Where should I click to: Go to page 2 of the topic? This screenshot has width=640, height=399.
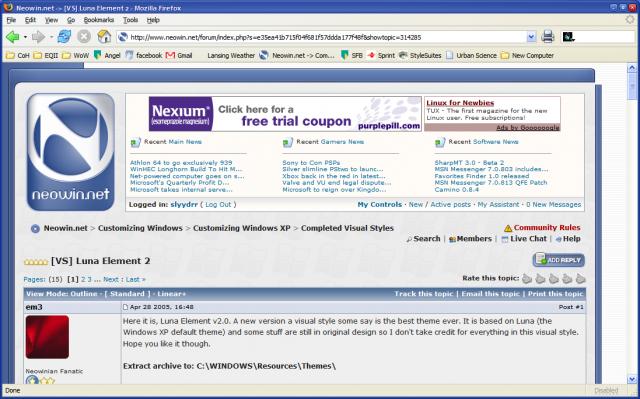coord(83,279)
